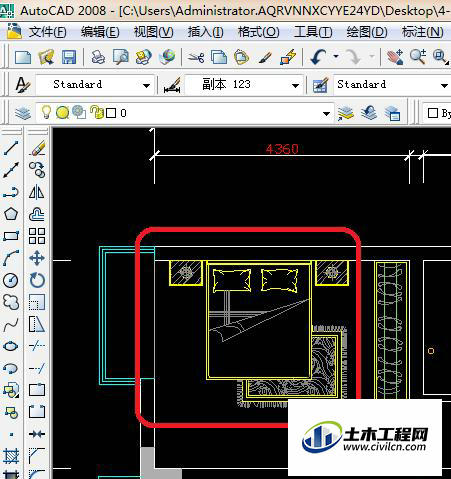
Task: Open the 编辑(E) menu
Action: click(100, 32)
